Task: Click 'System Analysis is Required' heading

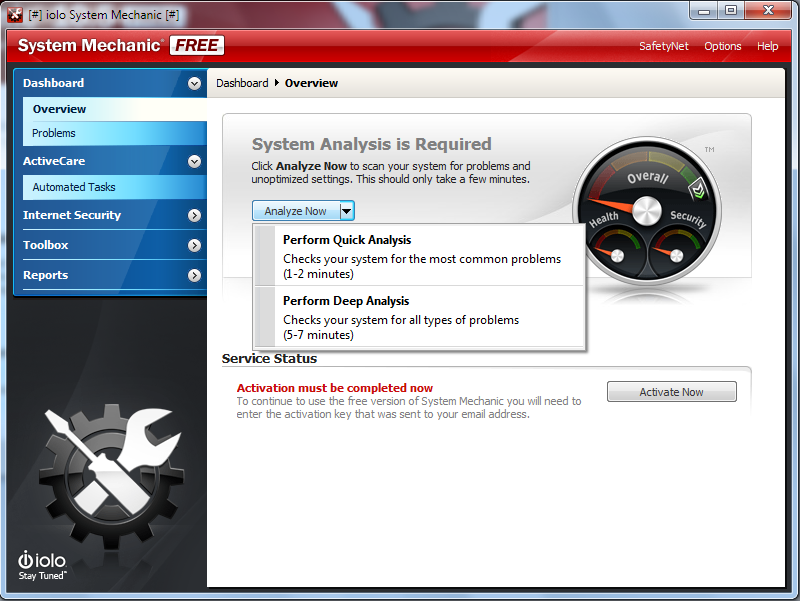Action: click(x=371, y=144)
